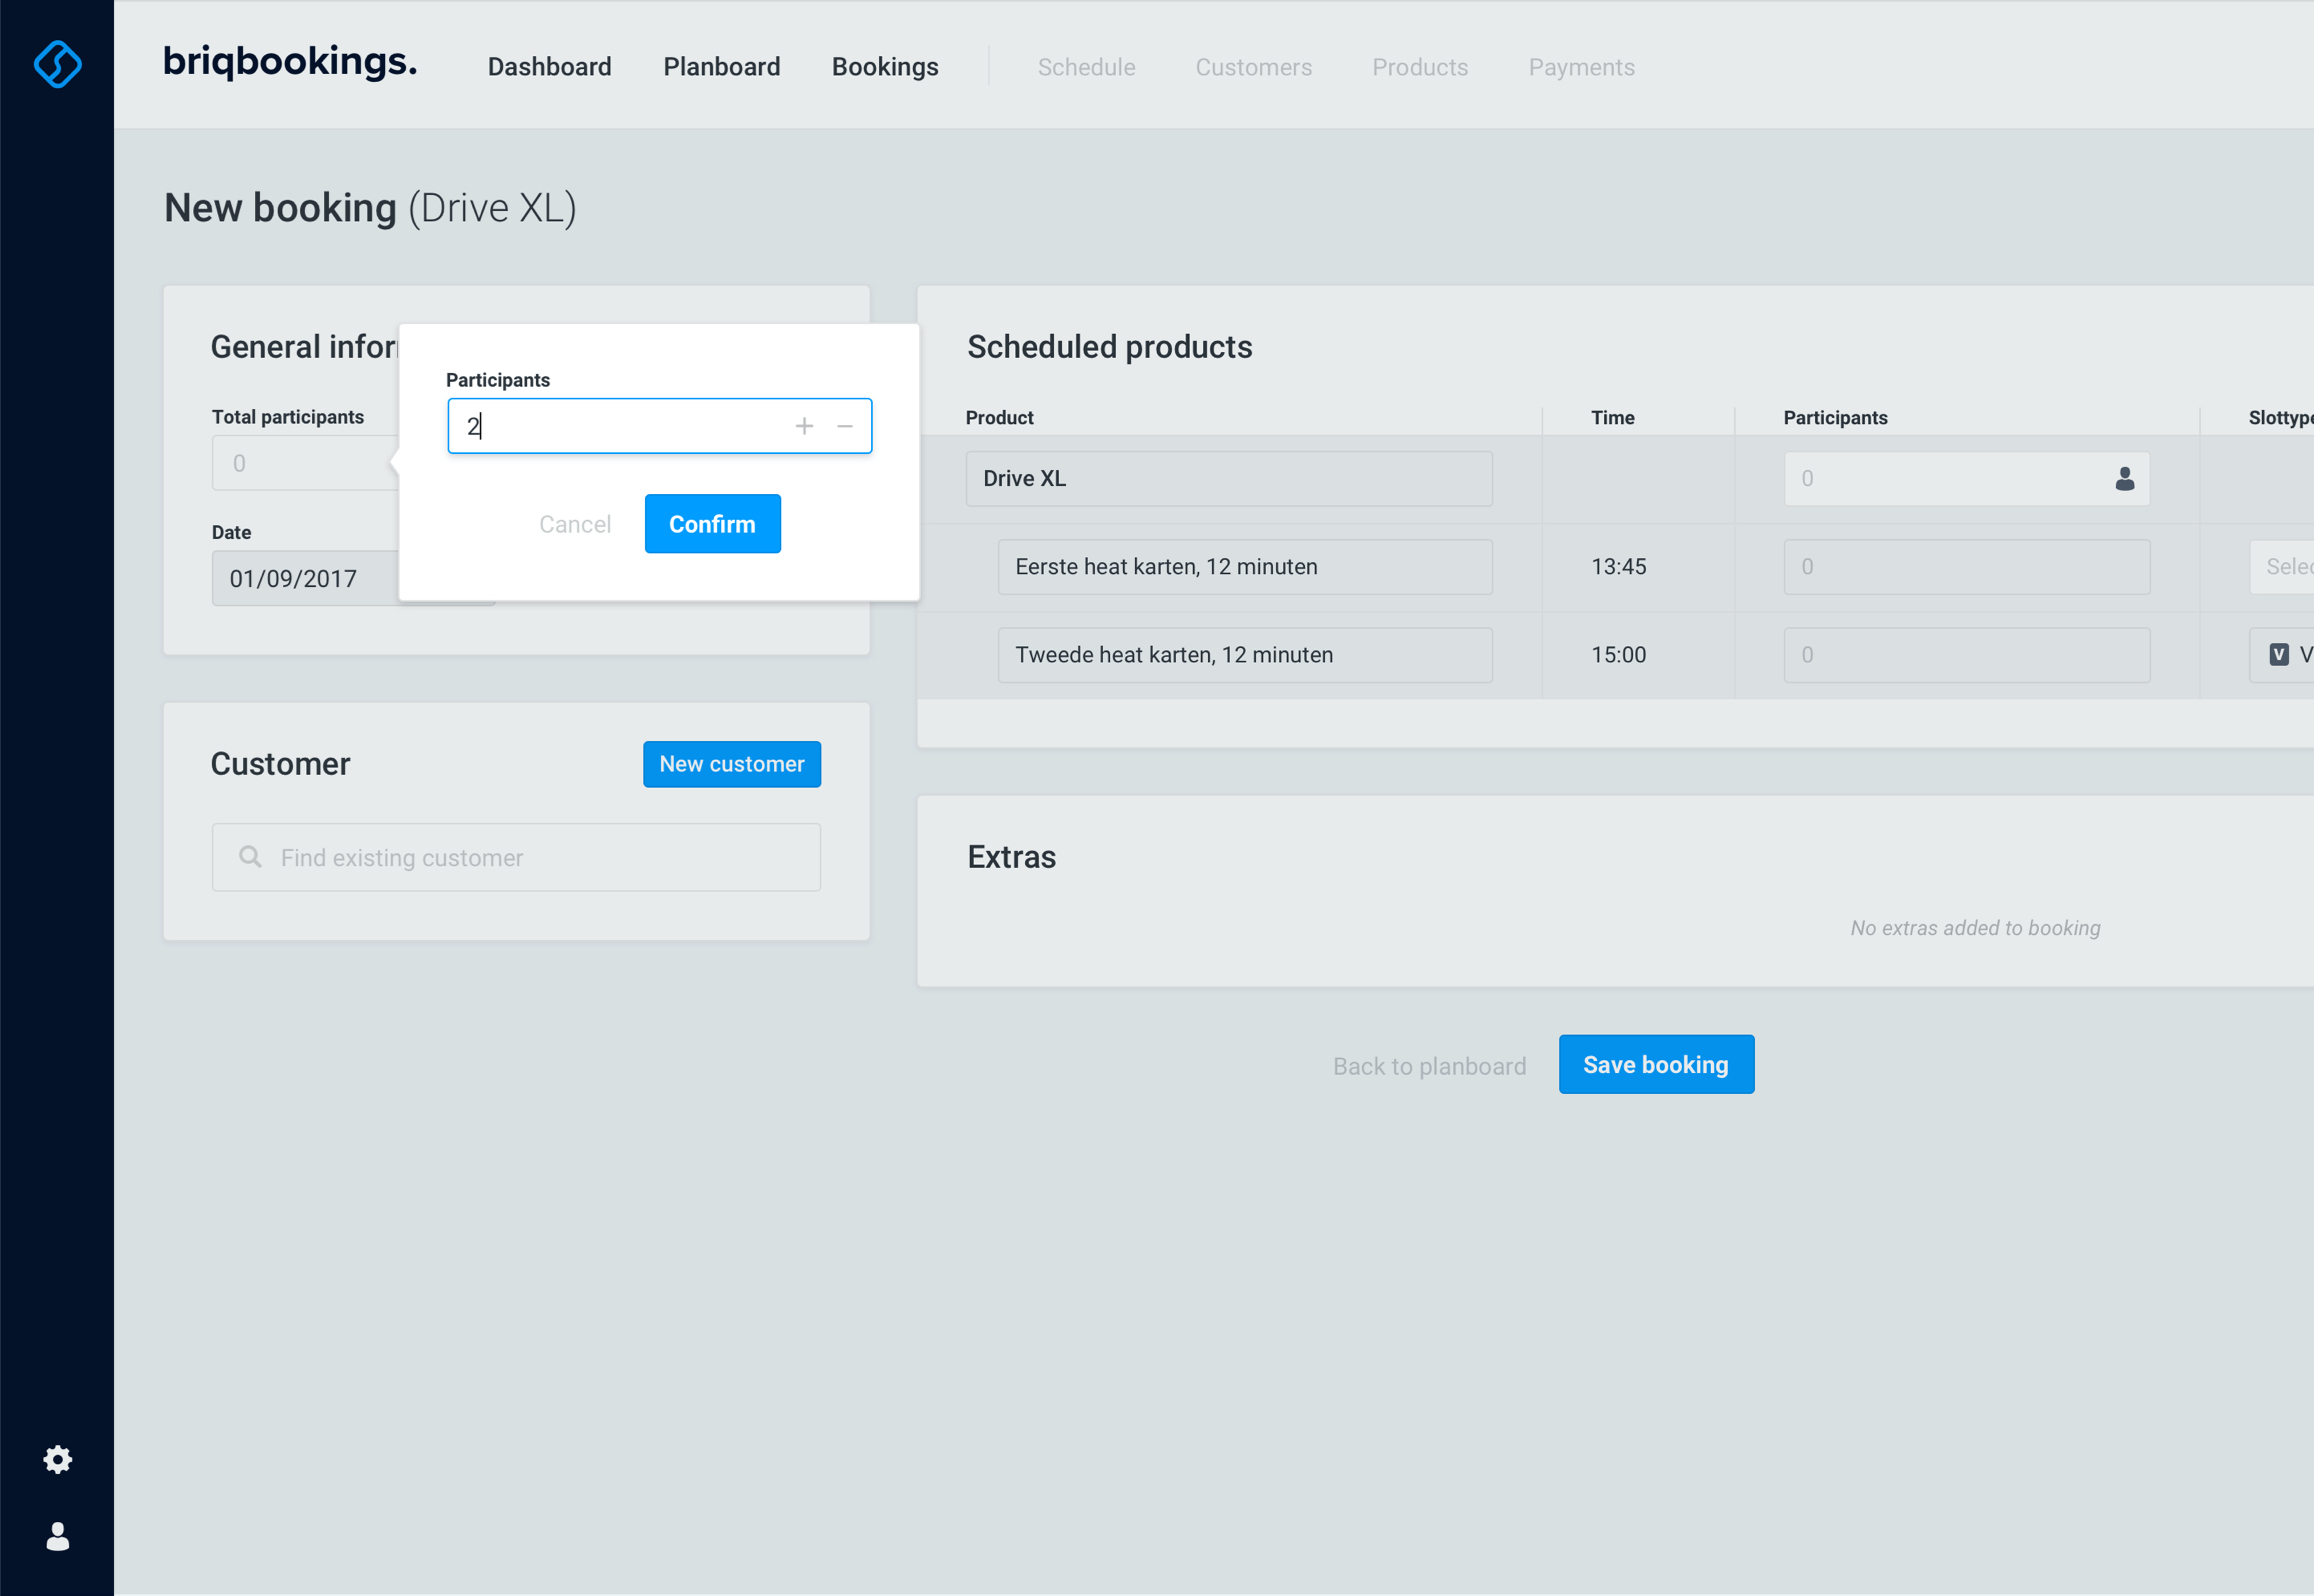Follow the Back to planboard link
The width and height of the screenshot is (2314, 1596).
[x=1428, y=1066]
